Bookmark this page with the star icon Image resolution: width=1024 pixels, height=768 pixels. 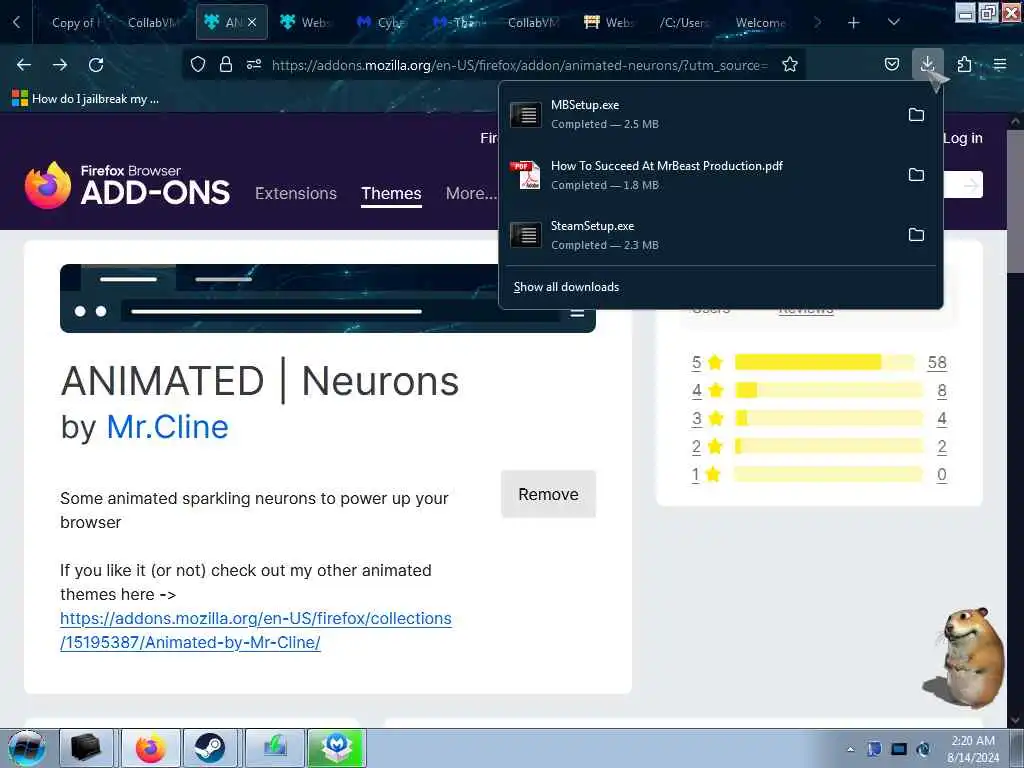point(790,64)
